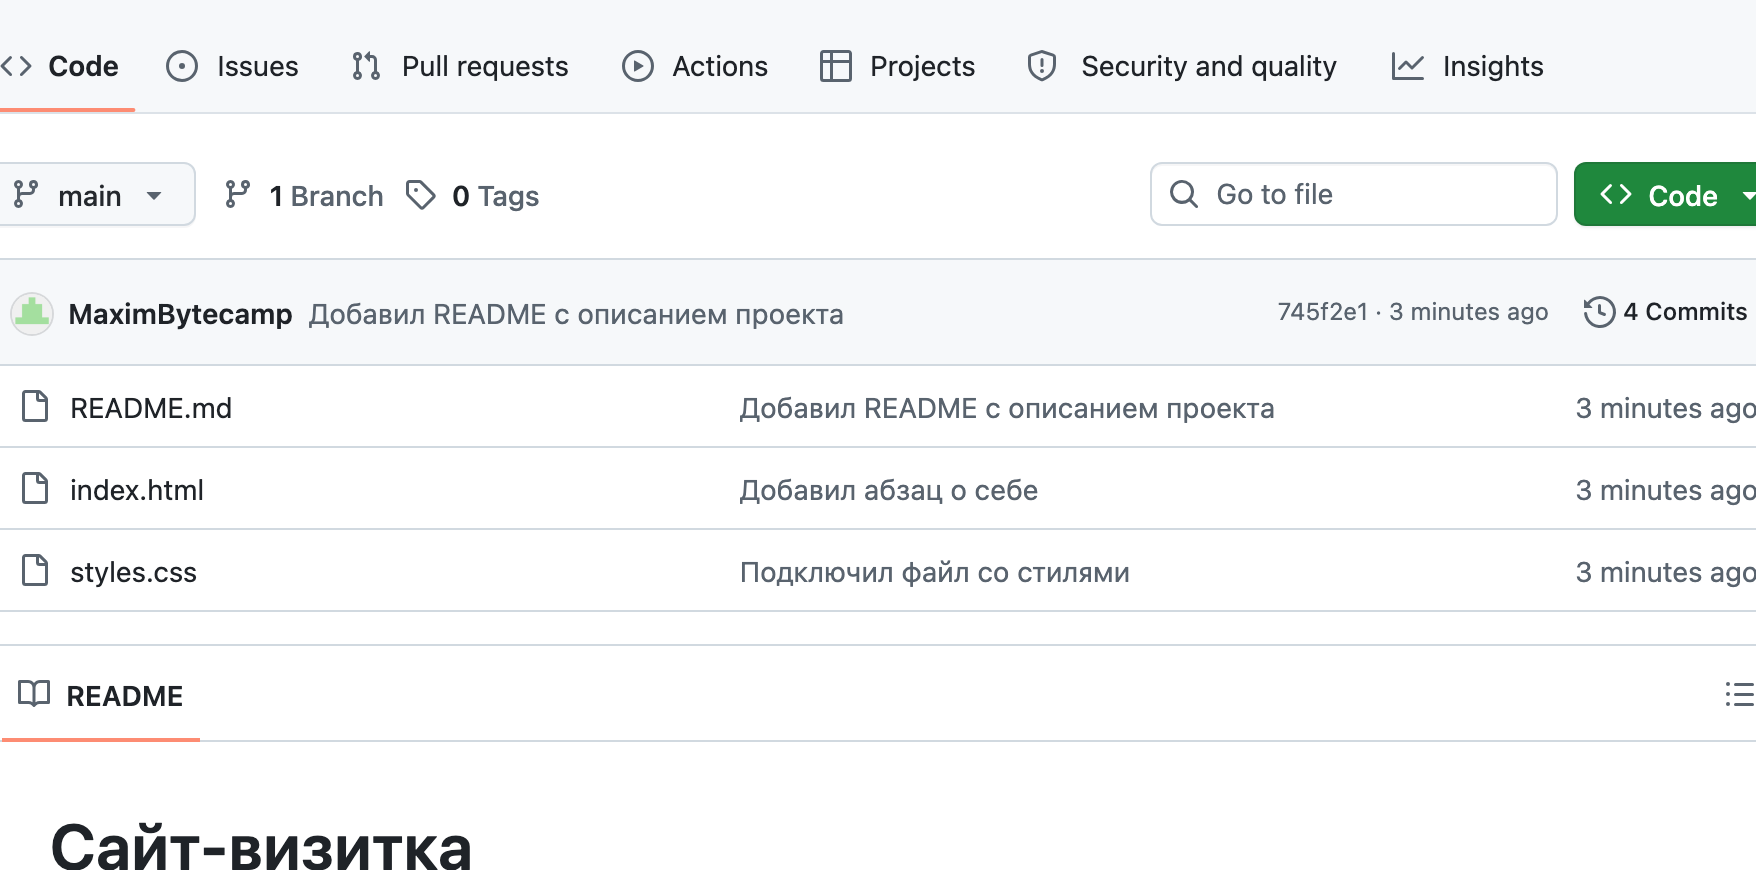Viewport: 1756px width, 870px height.
Task: Open styles.css file
Action: (133, 572)
